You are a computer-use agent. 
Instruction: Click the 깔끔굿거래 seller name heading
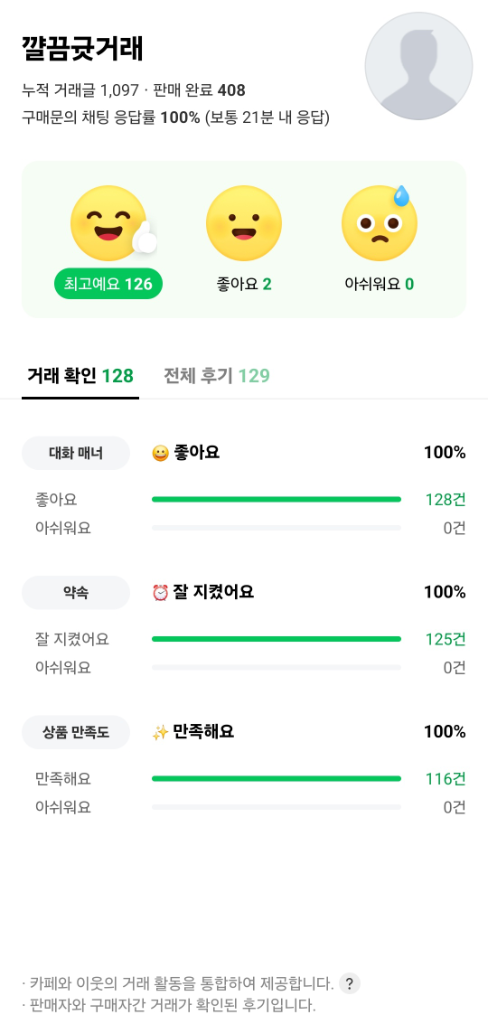click(x=82, y=49)
